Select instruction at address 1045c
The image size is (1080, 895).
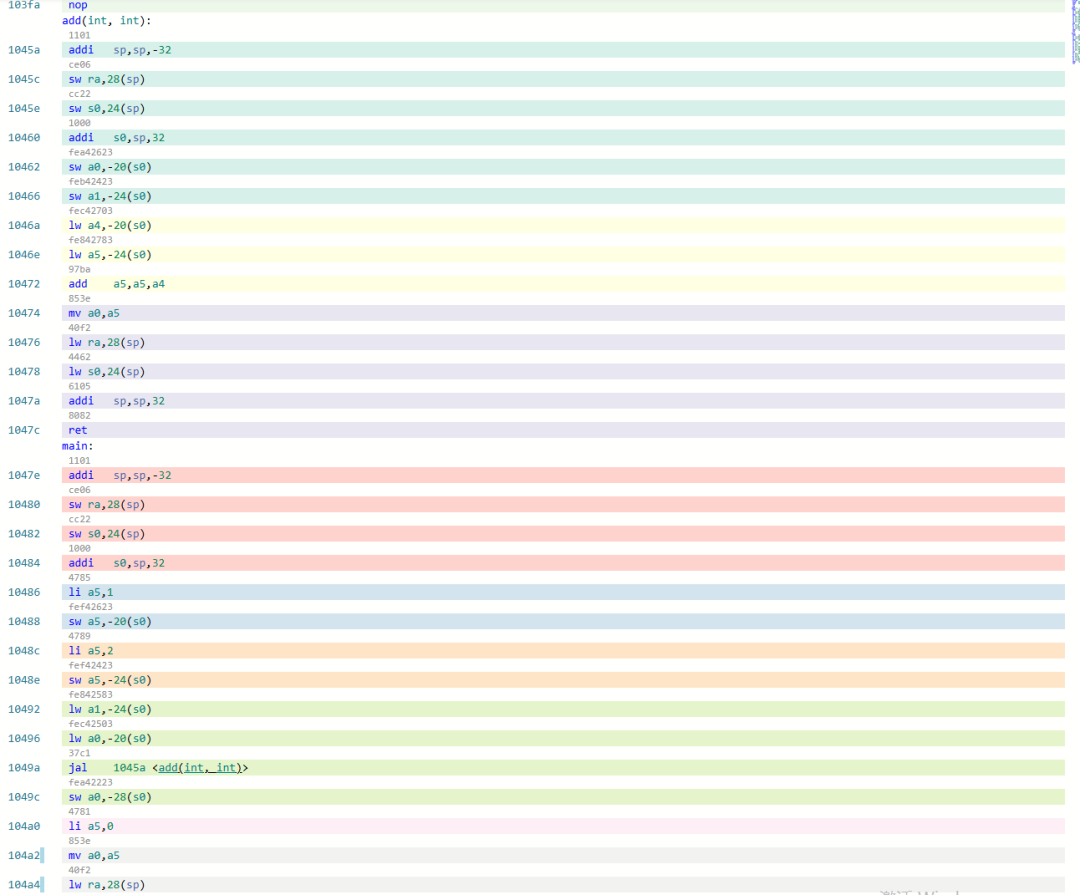click(107, 79)
